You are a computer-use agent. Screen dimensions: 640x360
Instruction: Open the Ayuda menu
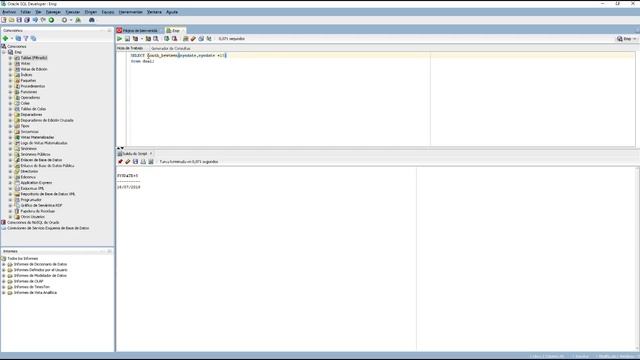[172, 12]
